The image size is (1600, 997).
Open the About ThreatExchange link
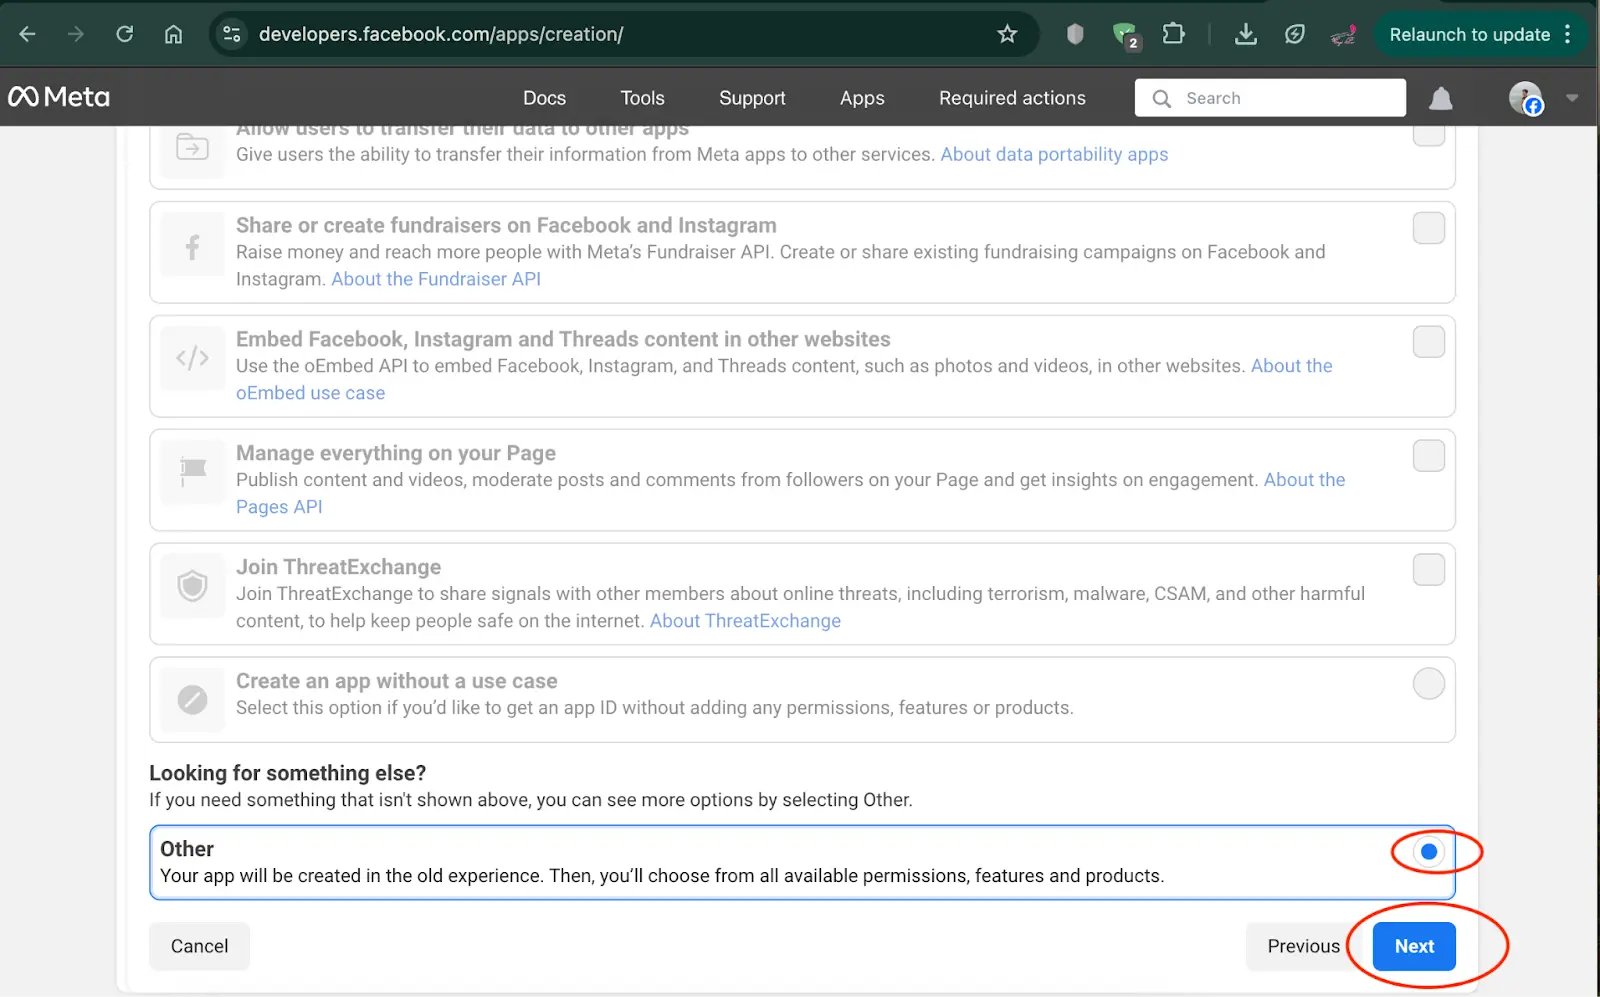pyautogui.click(x=744, y=620)
